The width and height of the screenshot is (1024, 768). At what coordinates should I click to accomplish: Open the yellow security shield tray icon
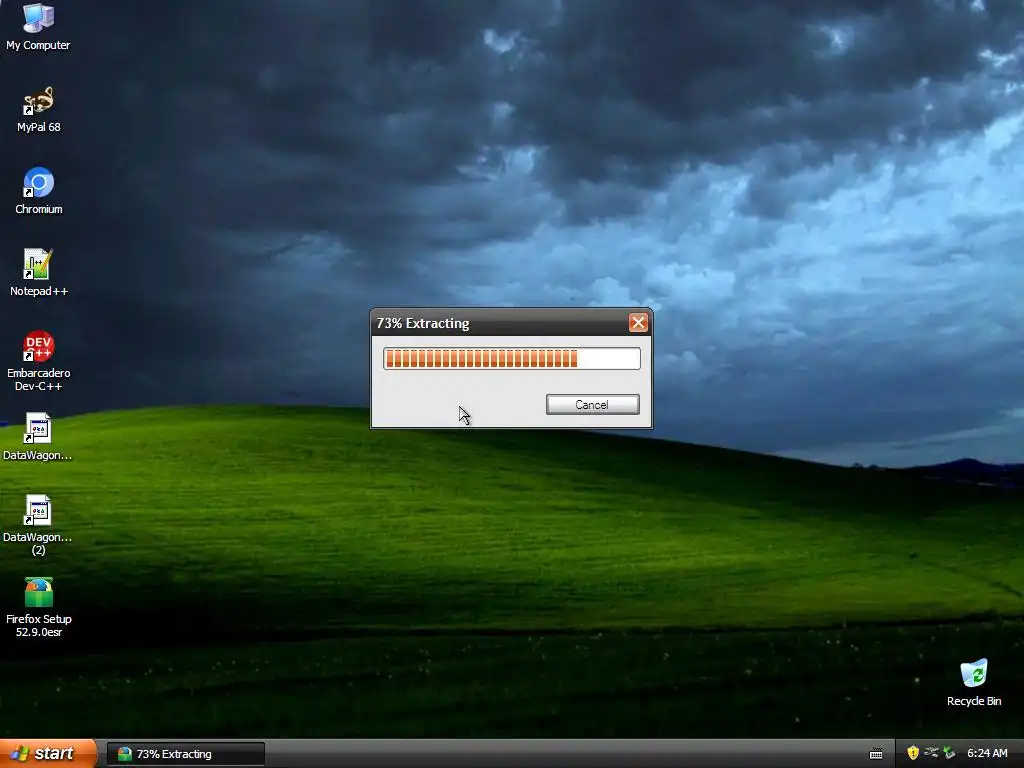[913, 753]
